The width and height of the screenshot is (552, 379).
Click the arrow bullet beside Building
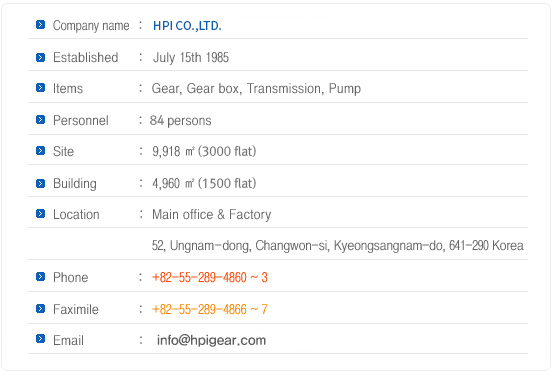(x=40, y=183)
